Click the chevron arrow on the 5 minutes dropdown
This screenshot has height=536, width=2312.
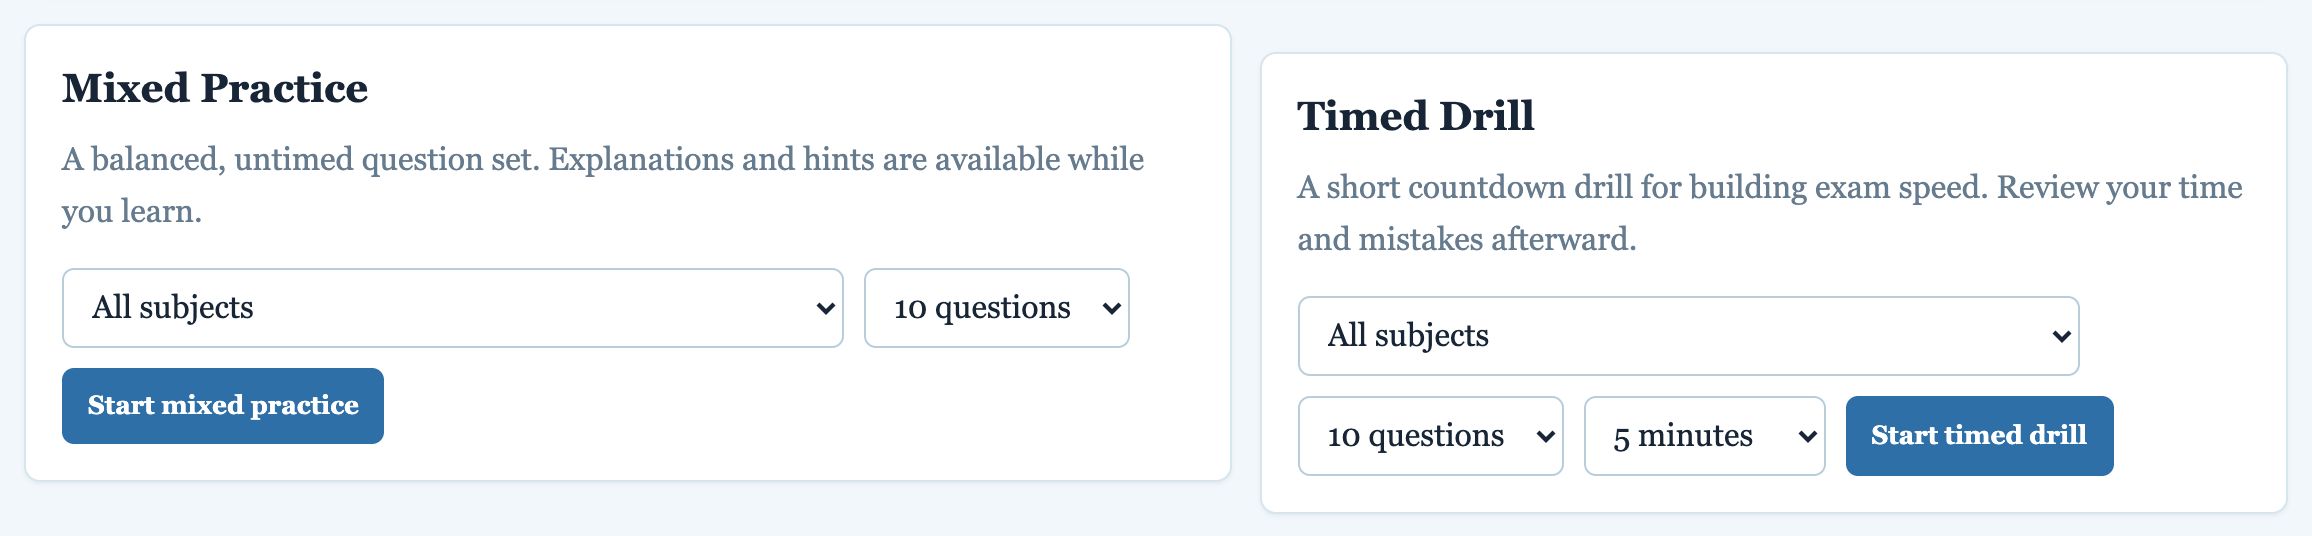coord(1807,436)
